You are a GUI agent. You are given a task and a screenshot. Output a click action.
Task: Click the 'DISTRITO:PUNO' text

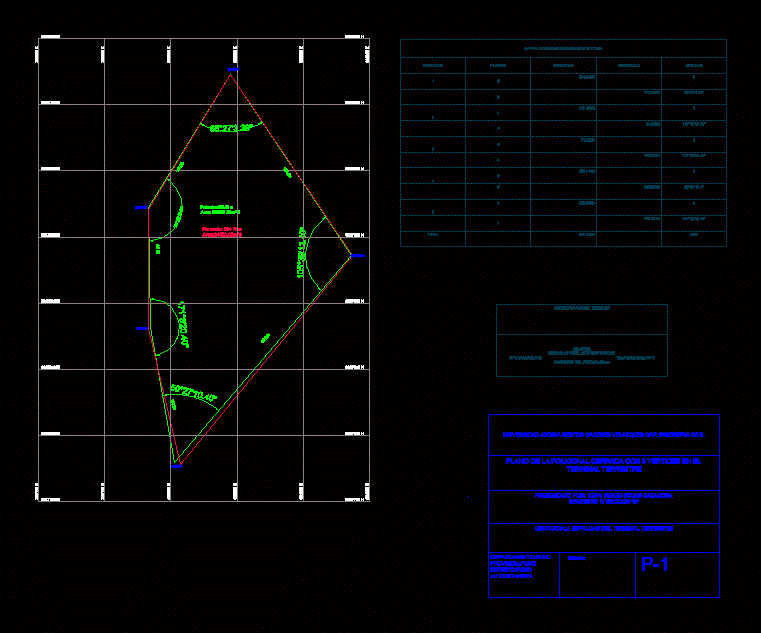tap(511, 570)
